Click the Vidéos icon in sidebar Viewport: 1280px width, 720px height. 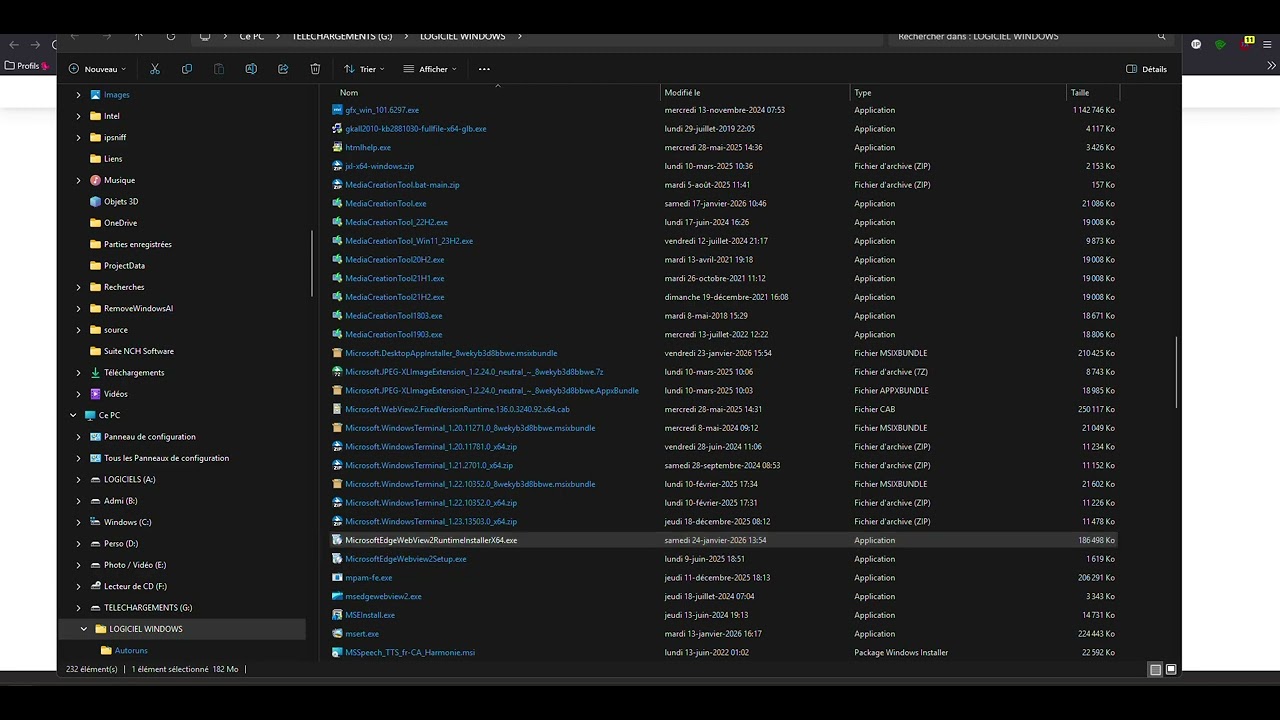point(95,394)
